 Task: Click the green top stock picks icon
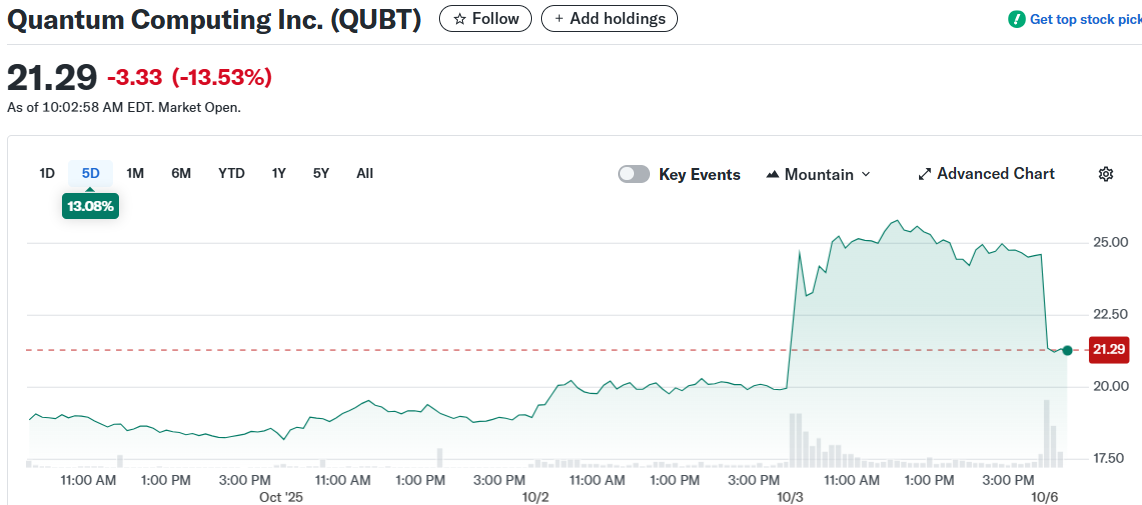(x=1017, y=19)
